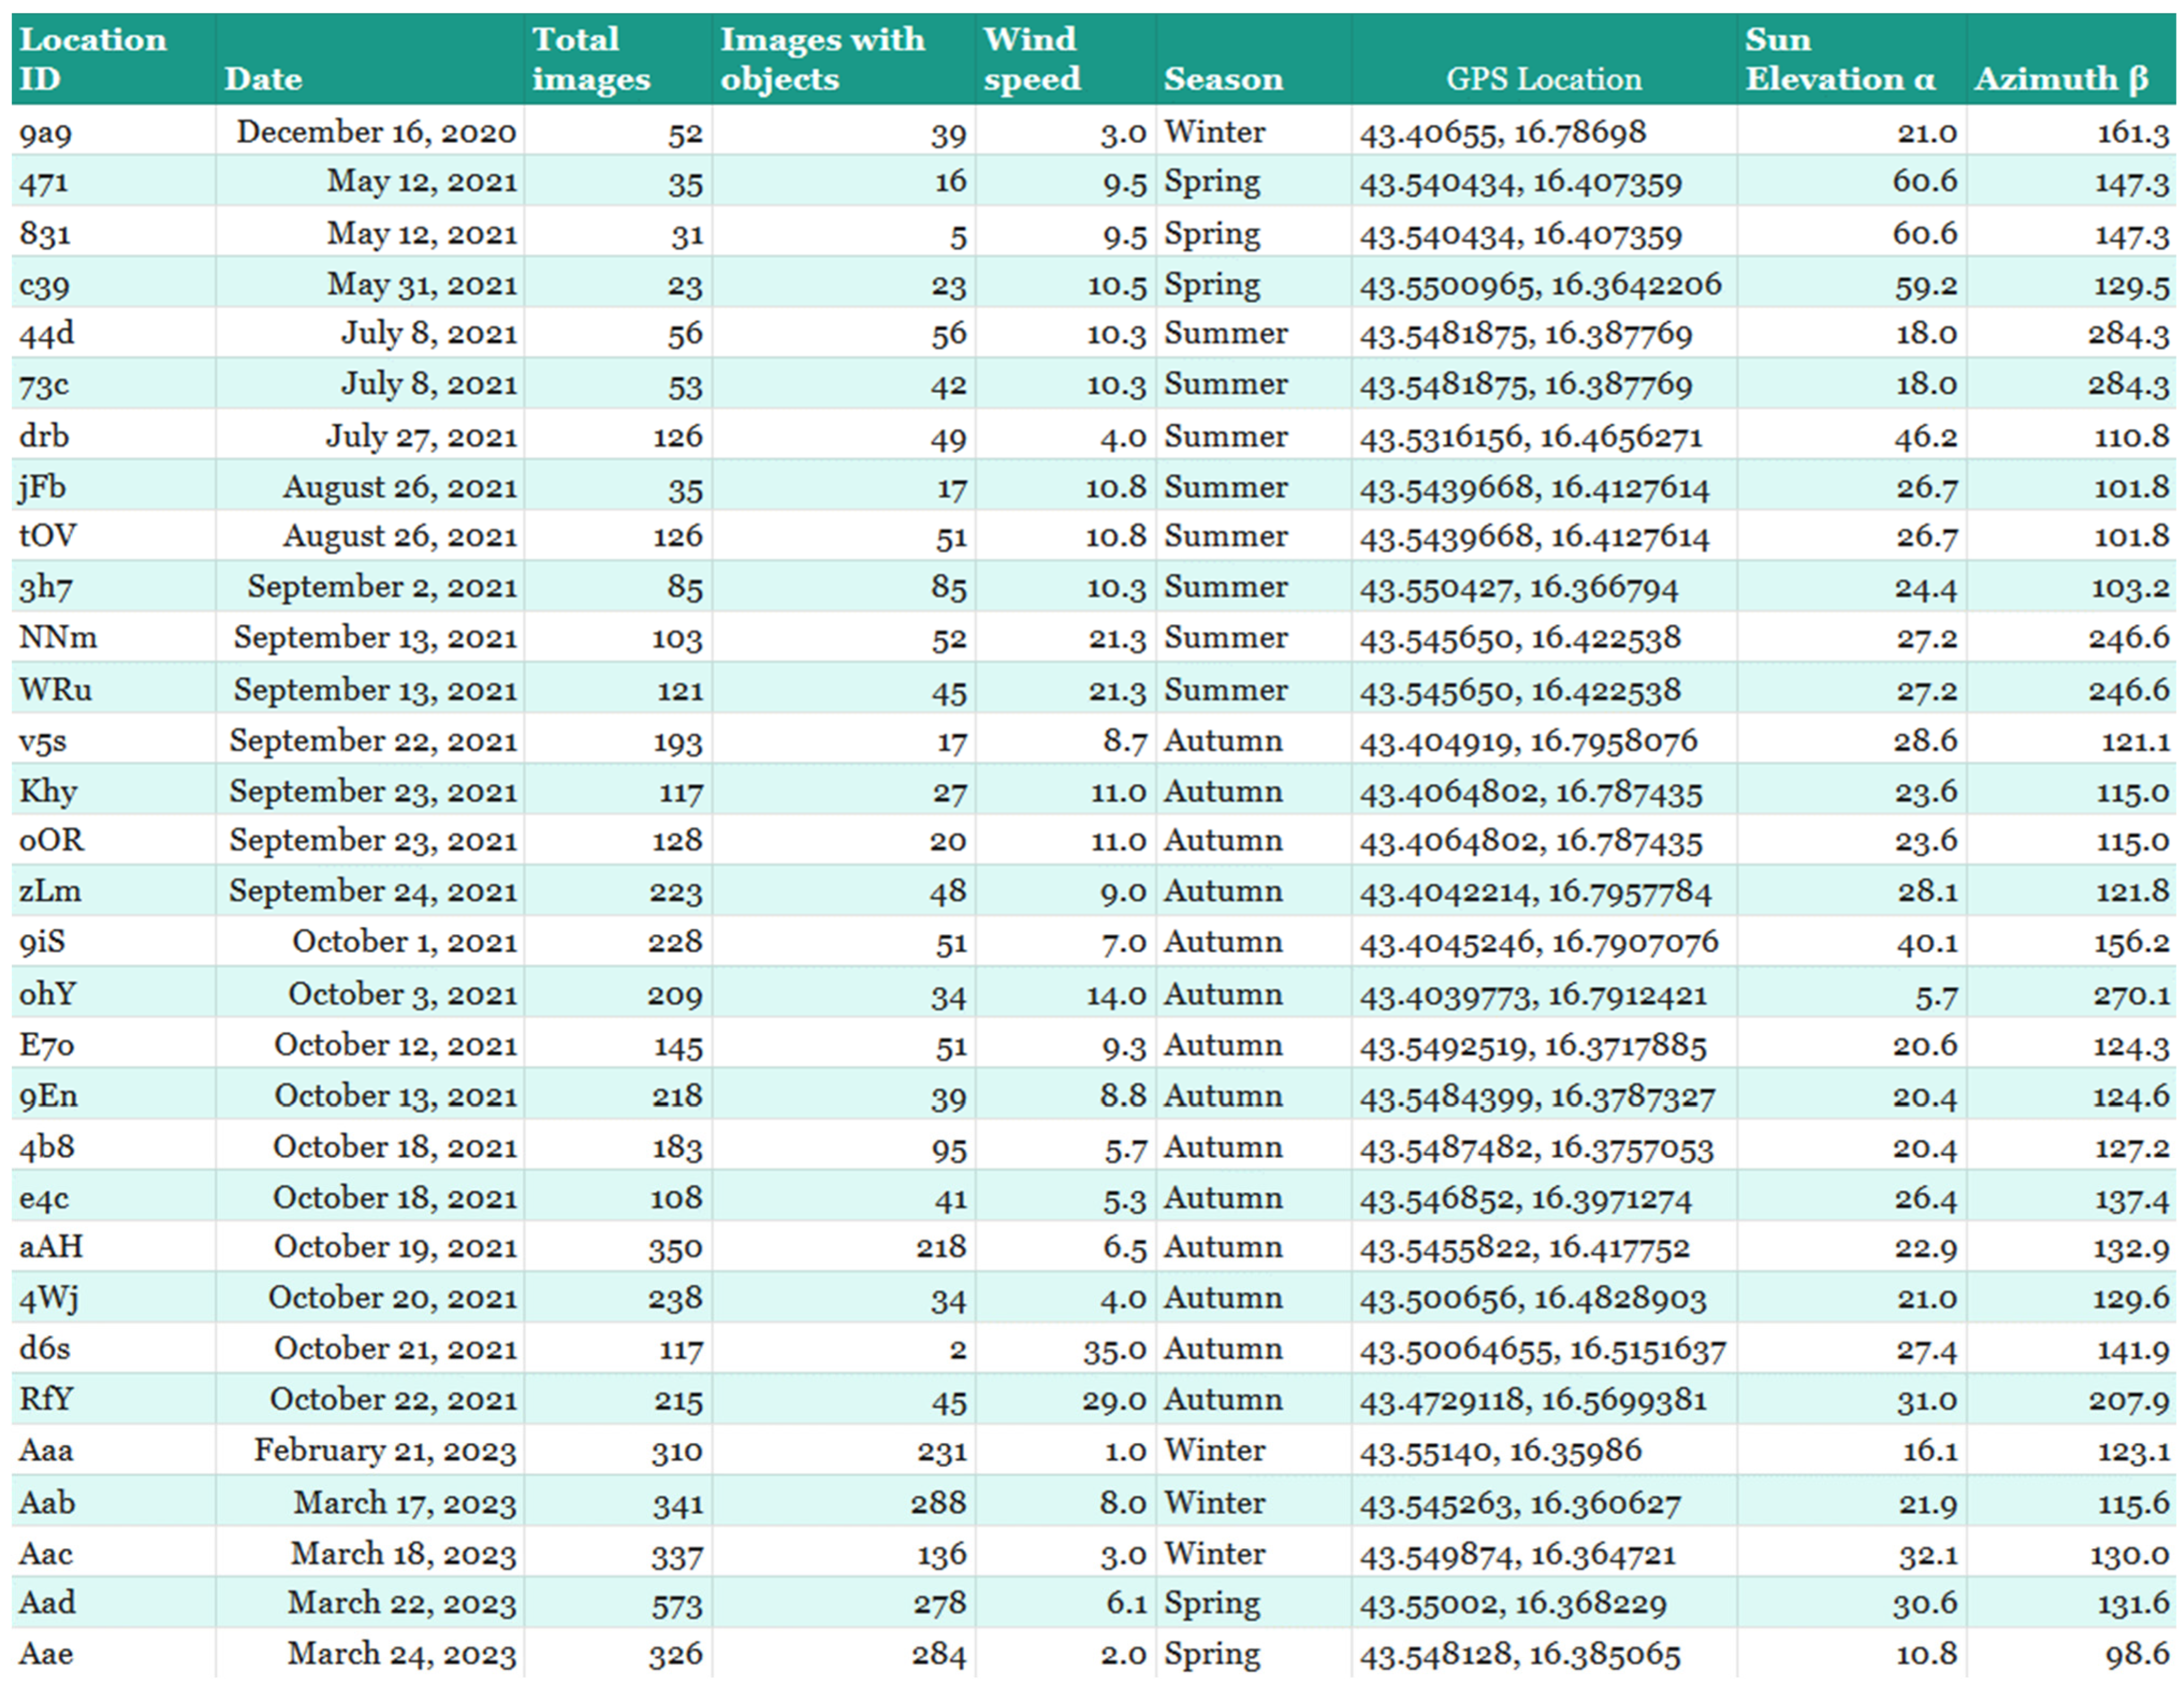Select azimuth value 270.1
This screenshot has width=2184, height=1692.
[2131, 995]
